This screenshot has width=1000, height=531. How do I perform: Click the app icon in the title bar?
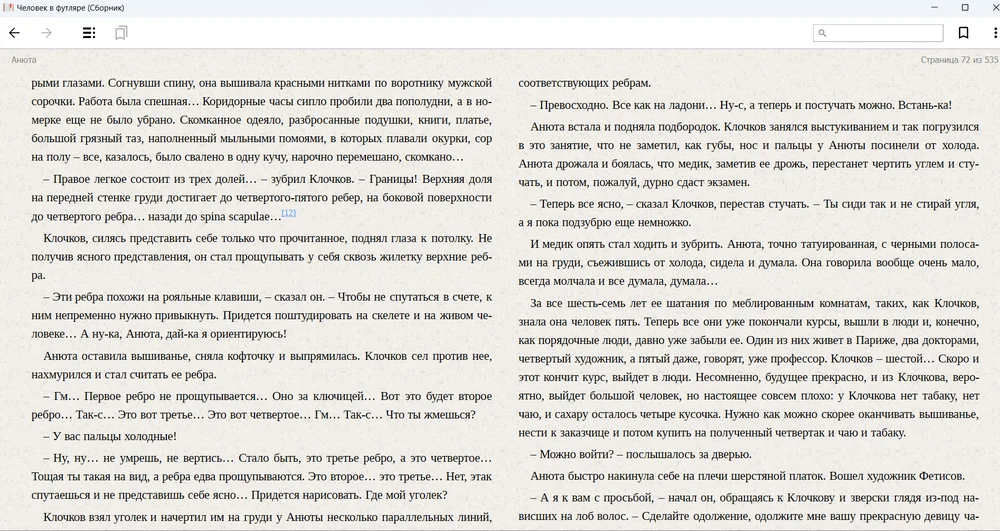click(x=8, y=8)
